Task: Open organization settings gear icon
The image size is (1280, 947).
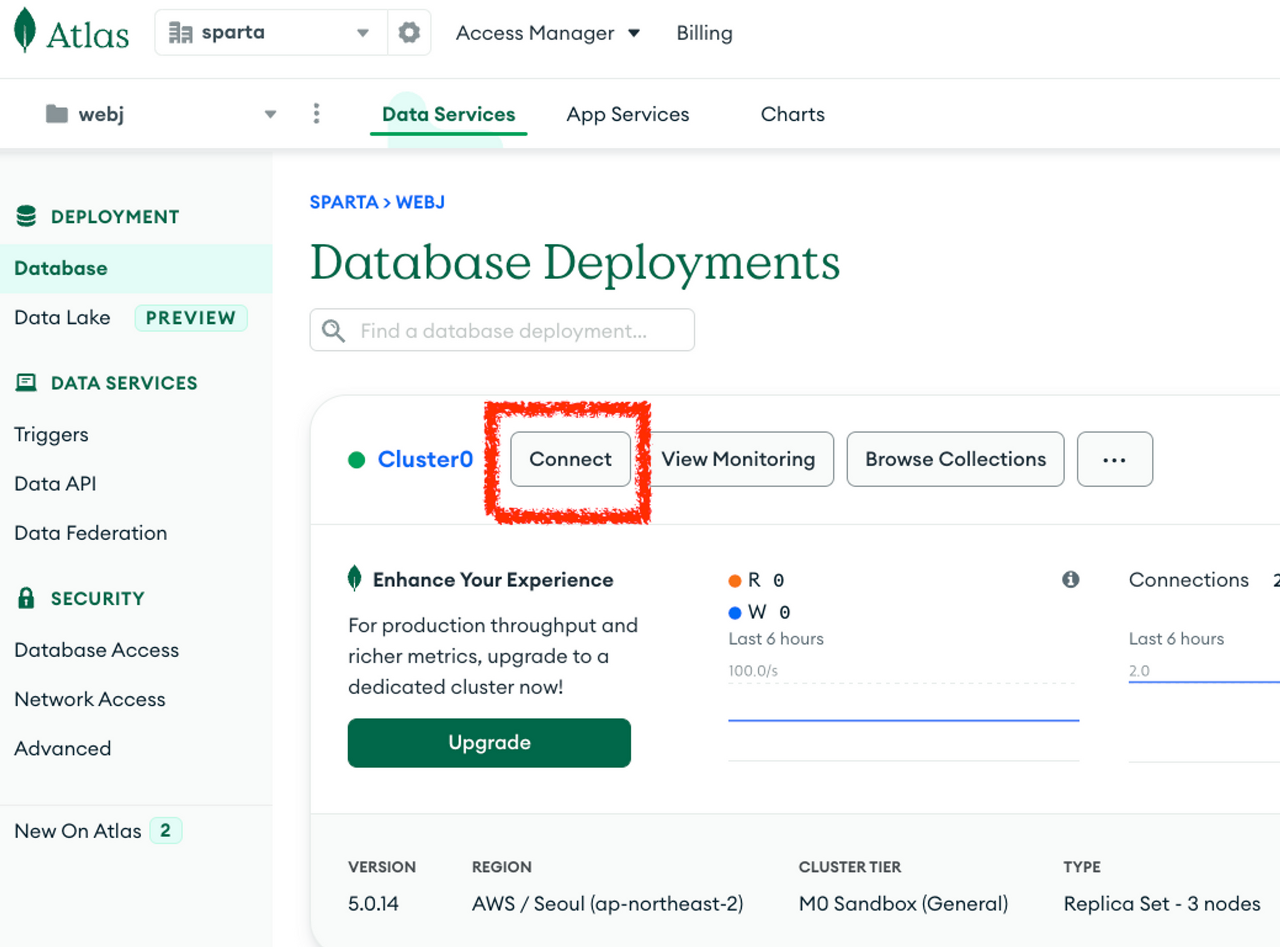Action: pos(409,33)
